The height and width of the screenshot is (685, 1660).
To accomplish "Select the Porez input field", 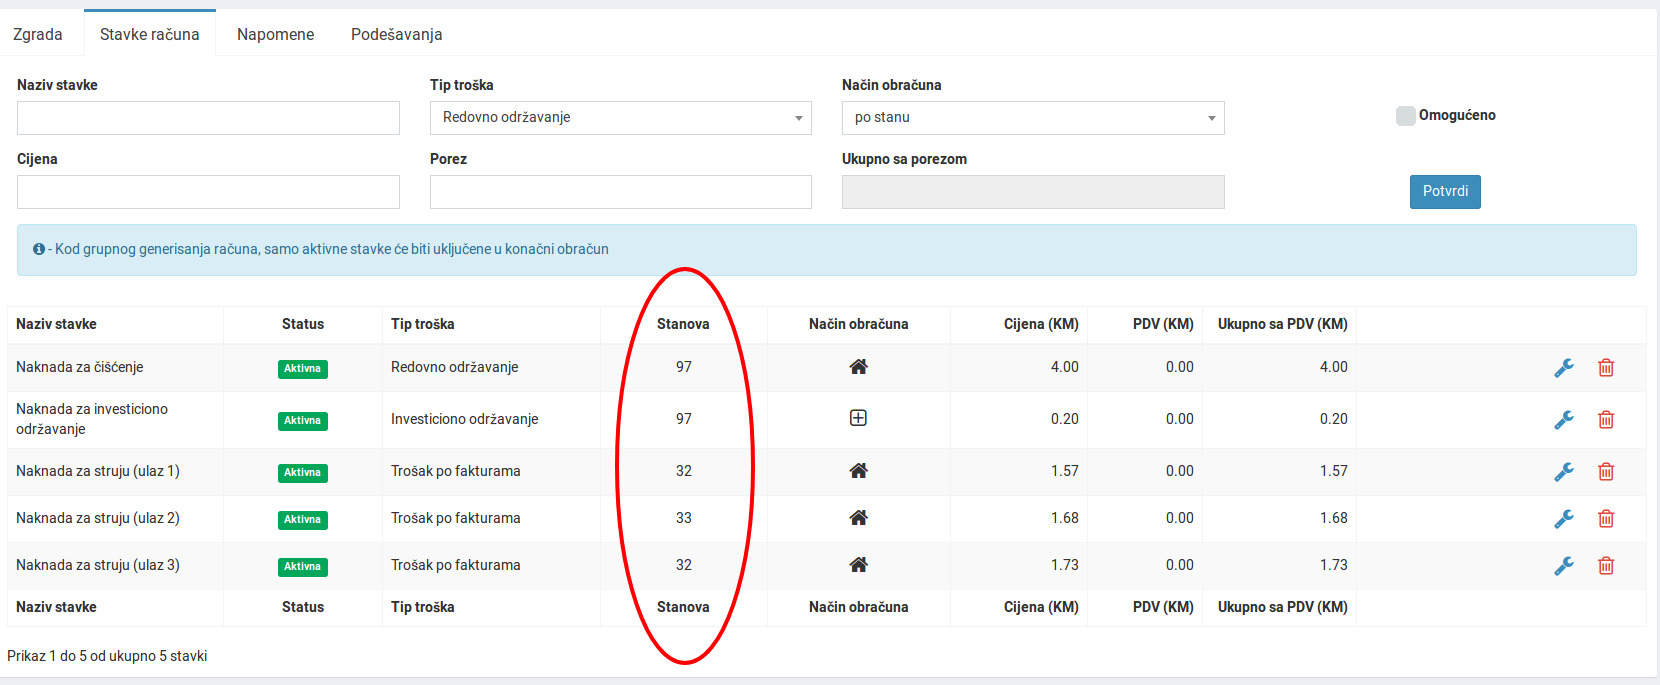I will (620, 192).
